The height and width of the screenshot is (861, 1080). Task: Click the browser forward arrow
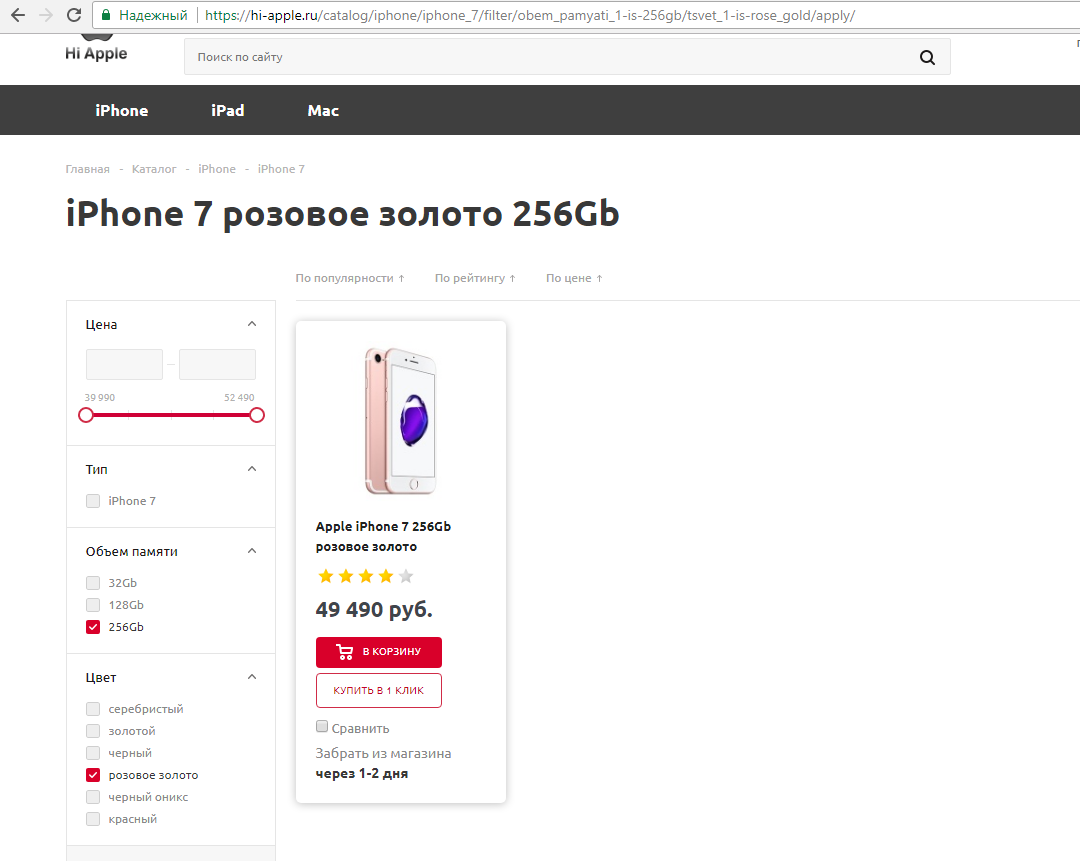pos(45,16)
